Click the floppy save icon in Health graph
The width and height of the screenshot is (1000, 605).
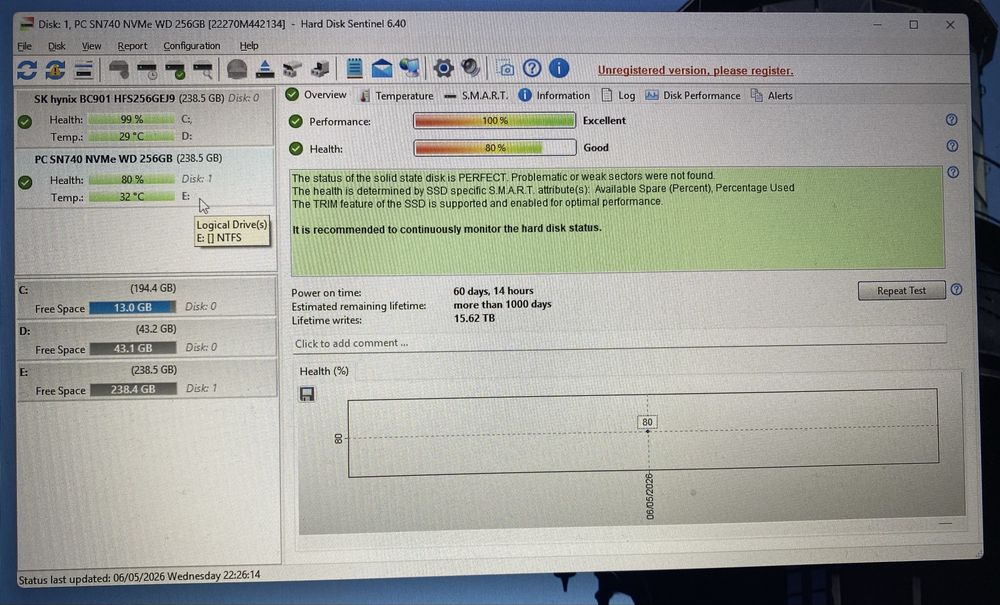pos(307,394)
